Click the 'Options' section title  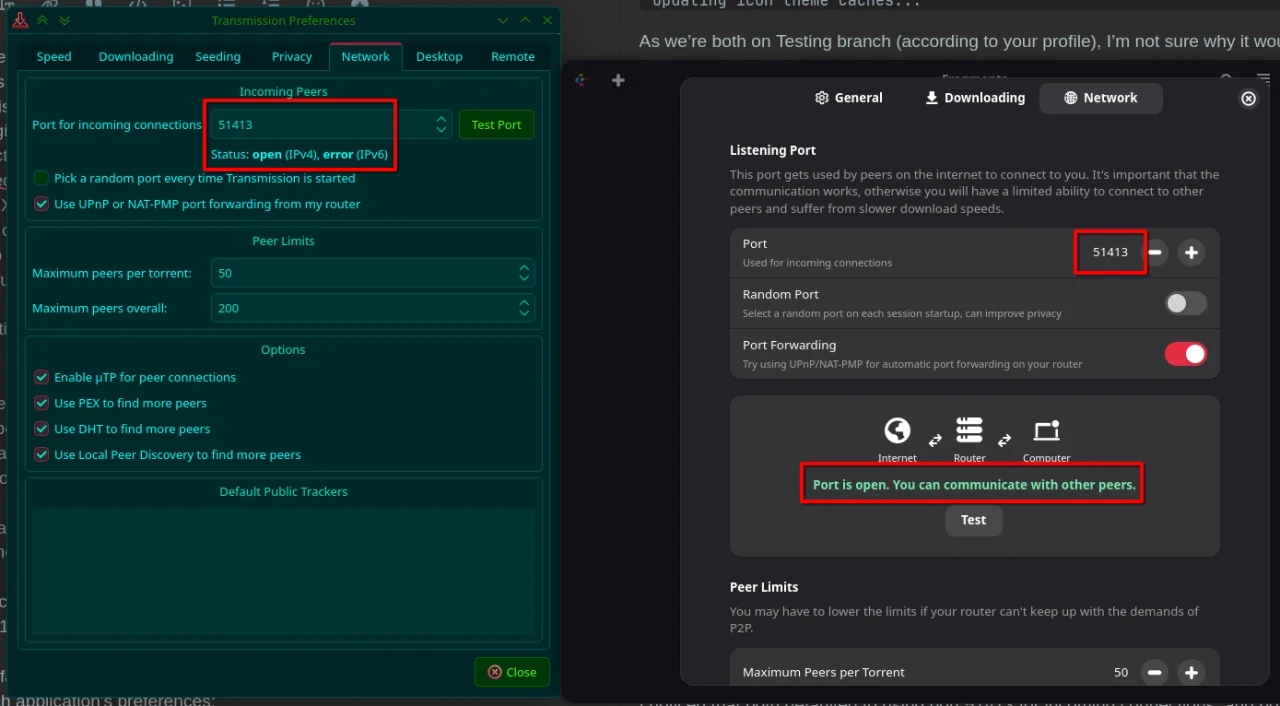[x=283, y=350]
